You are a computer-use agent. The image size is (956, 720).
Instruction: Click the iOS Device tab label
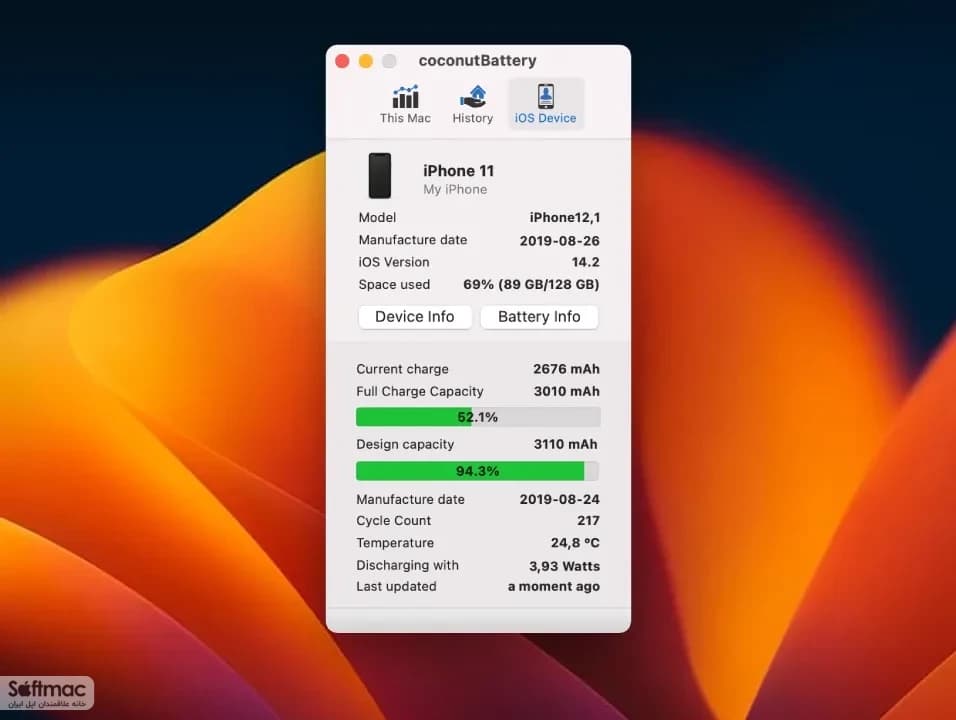[x=545, y=118]
